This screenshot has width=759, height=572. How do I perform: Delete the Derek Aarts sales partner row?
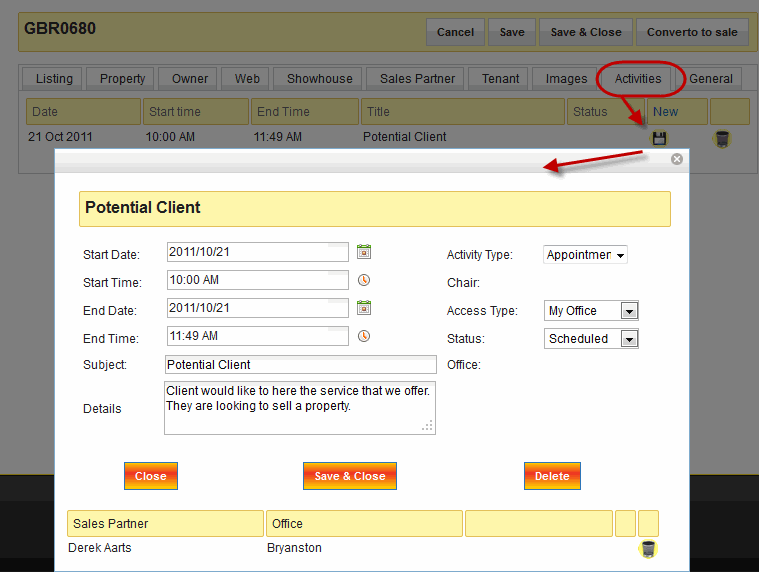[x=648, y=548]
